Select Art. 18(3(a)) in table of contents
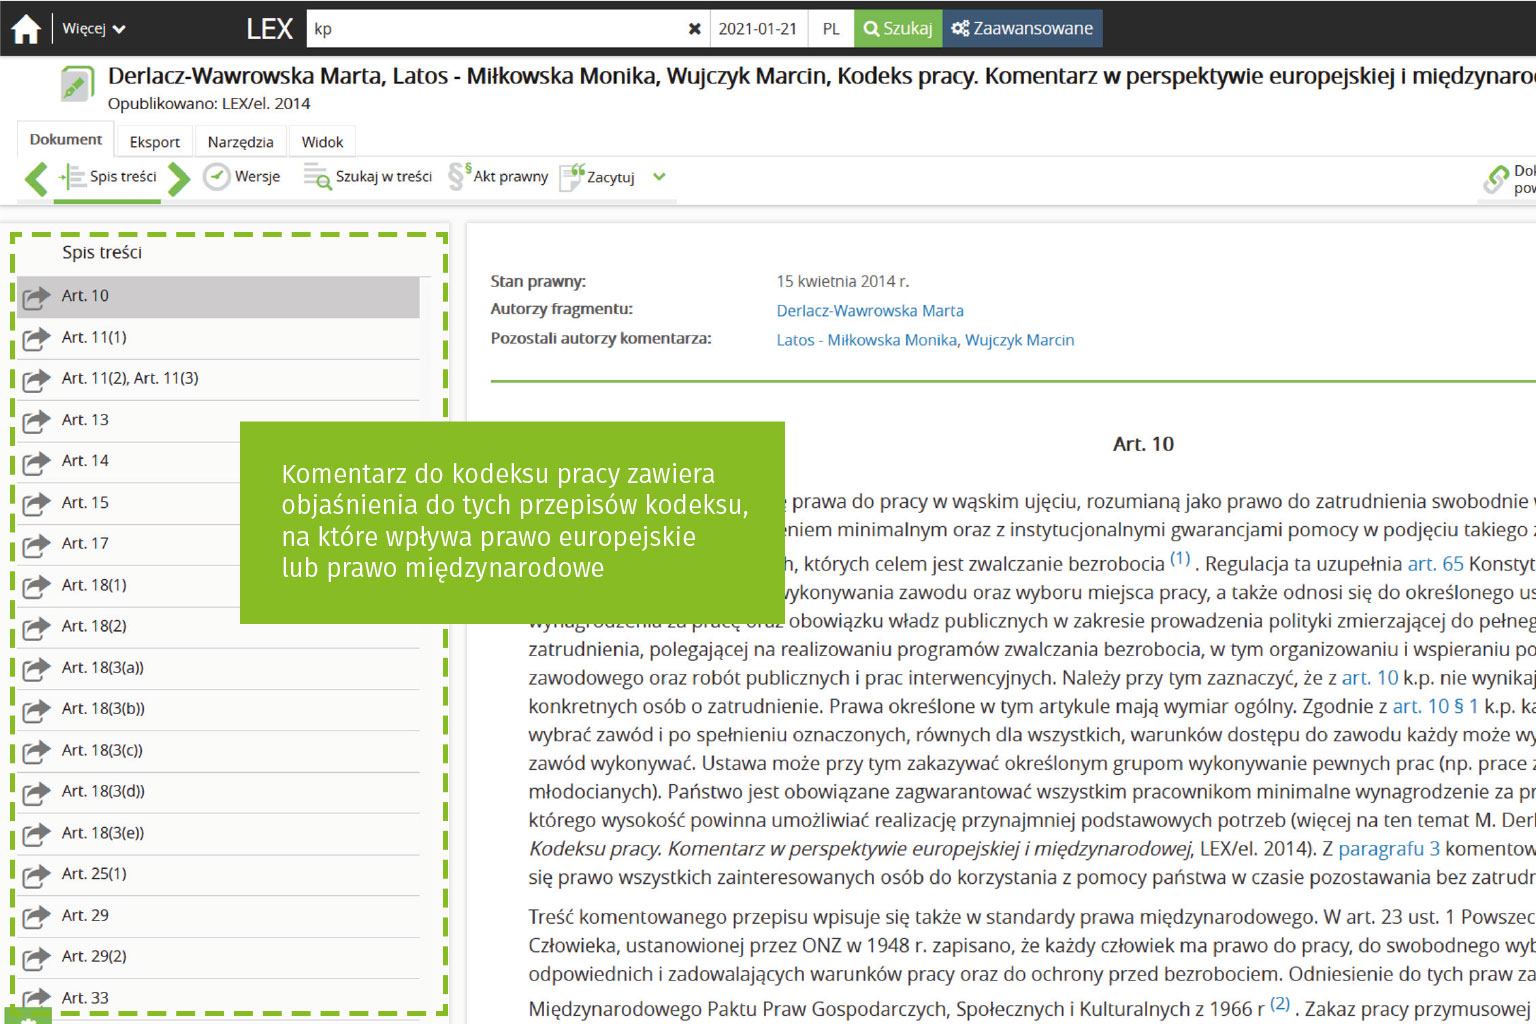The image size is (1536, 1024). pos(103,667)
